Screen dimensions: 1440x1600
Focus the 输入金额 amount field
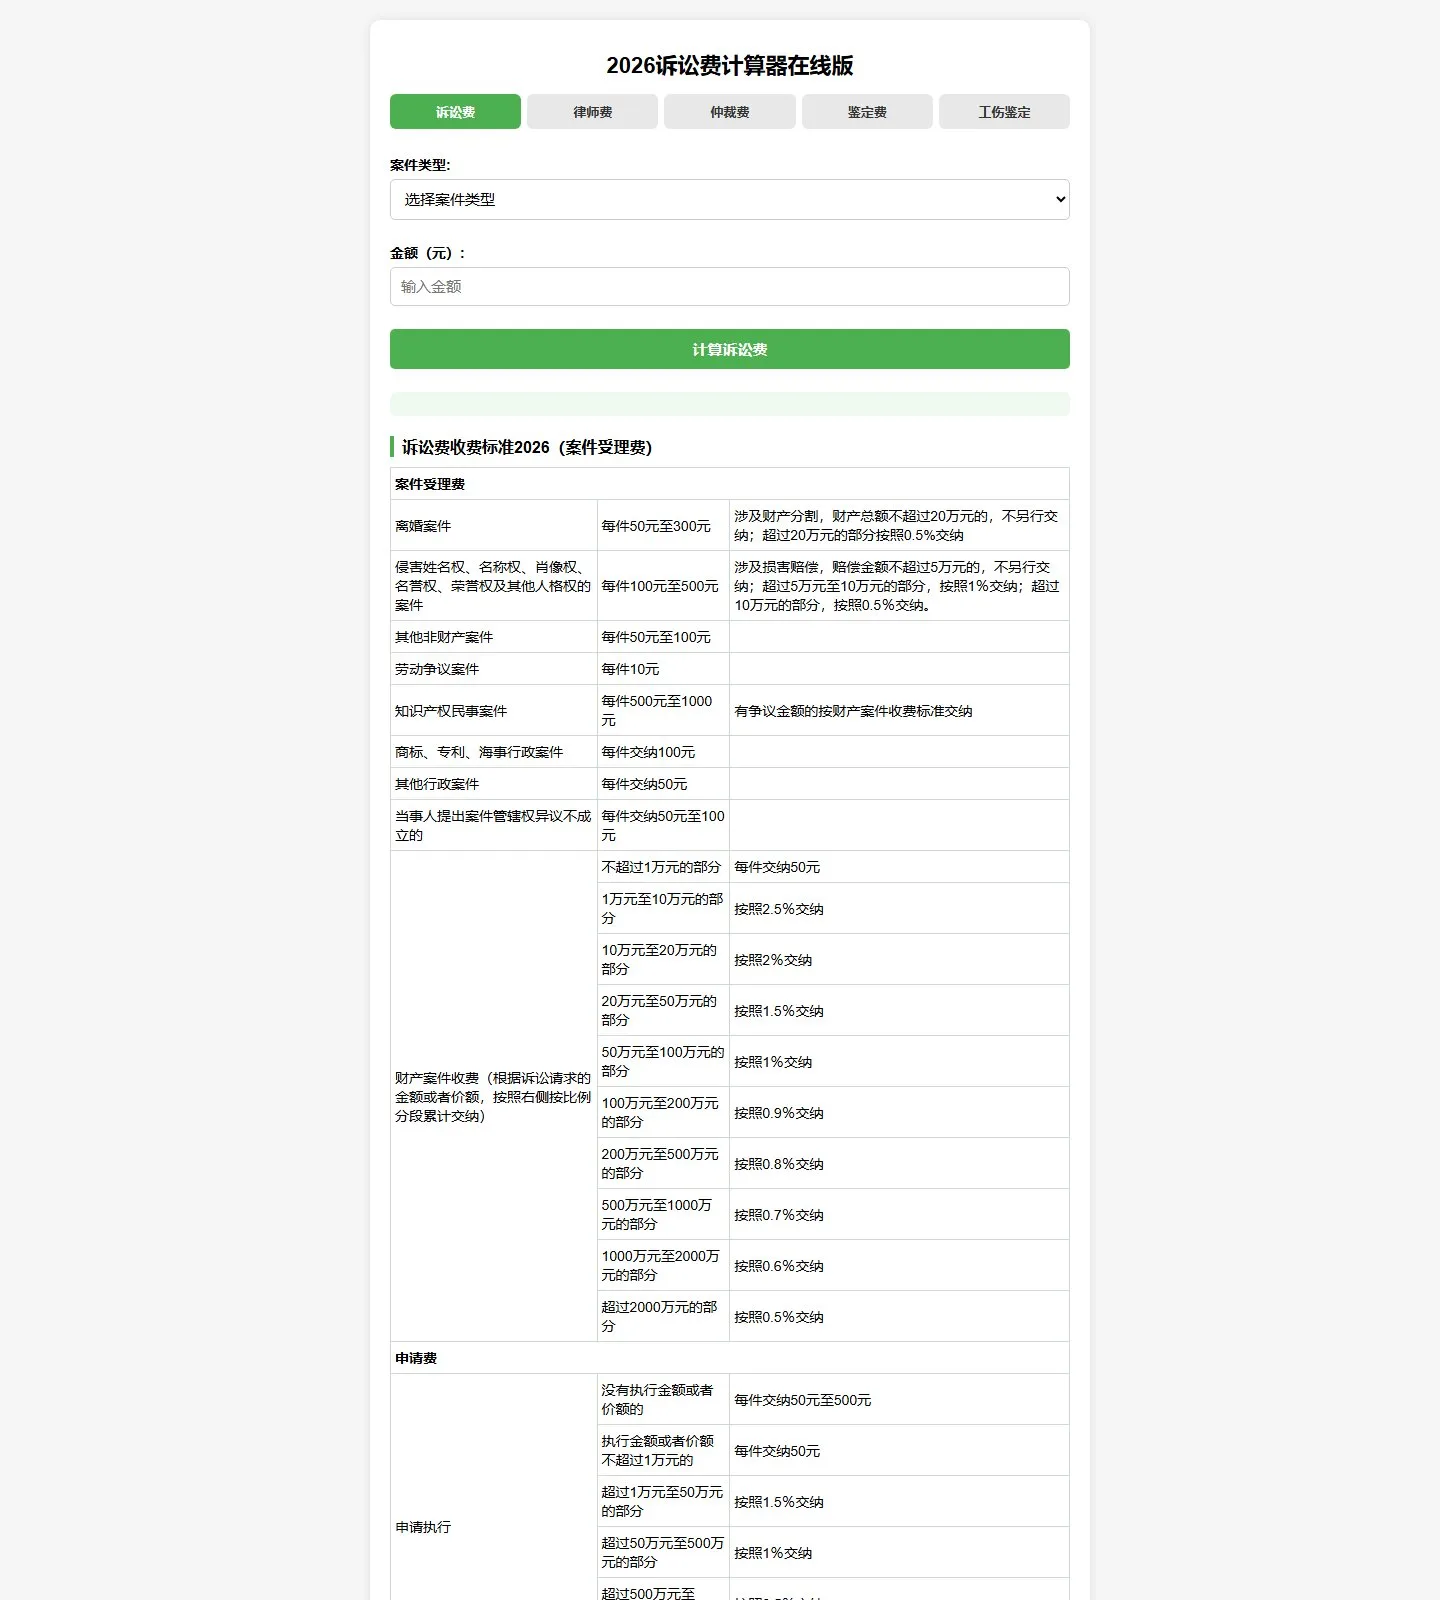coord(730,286)
